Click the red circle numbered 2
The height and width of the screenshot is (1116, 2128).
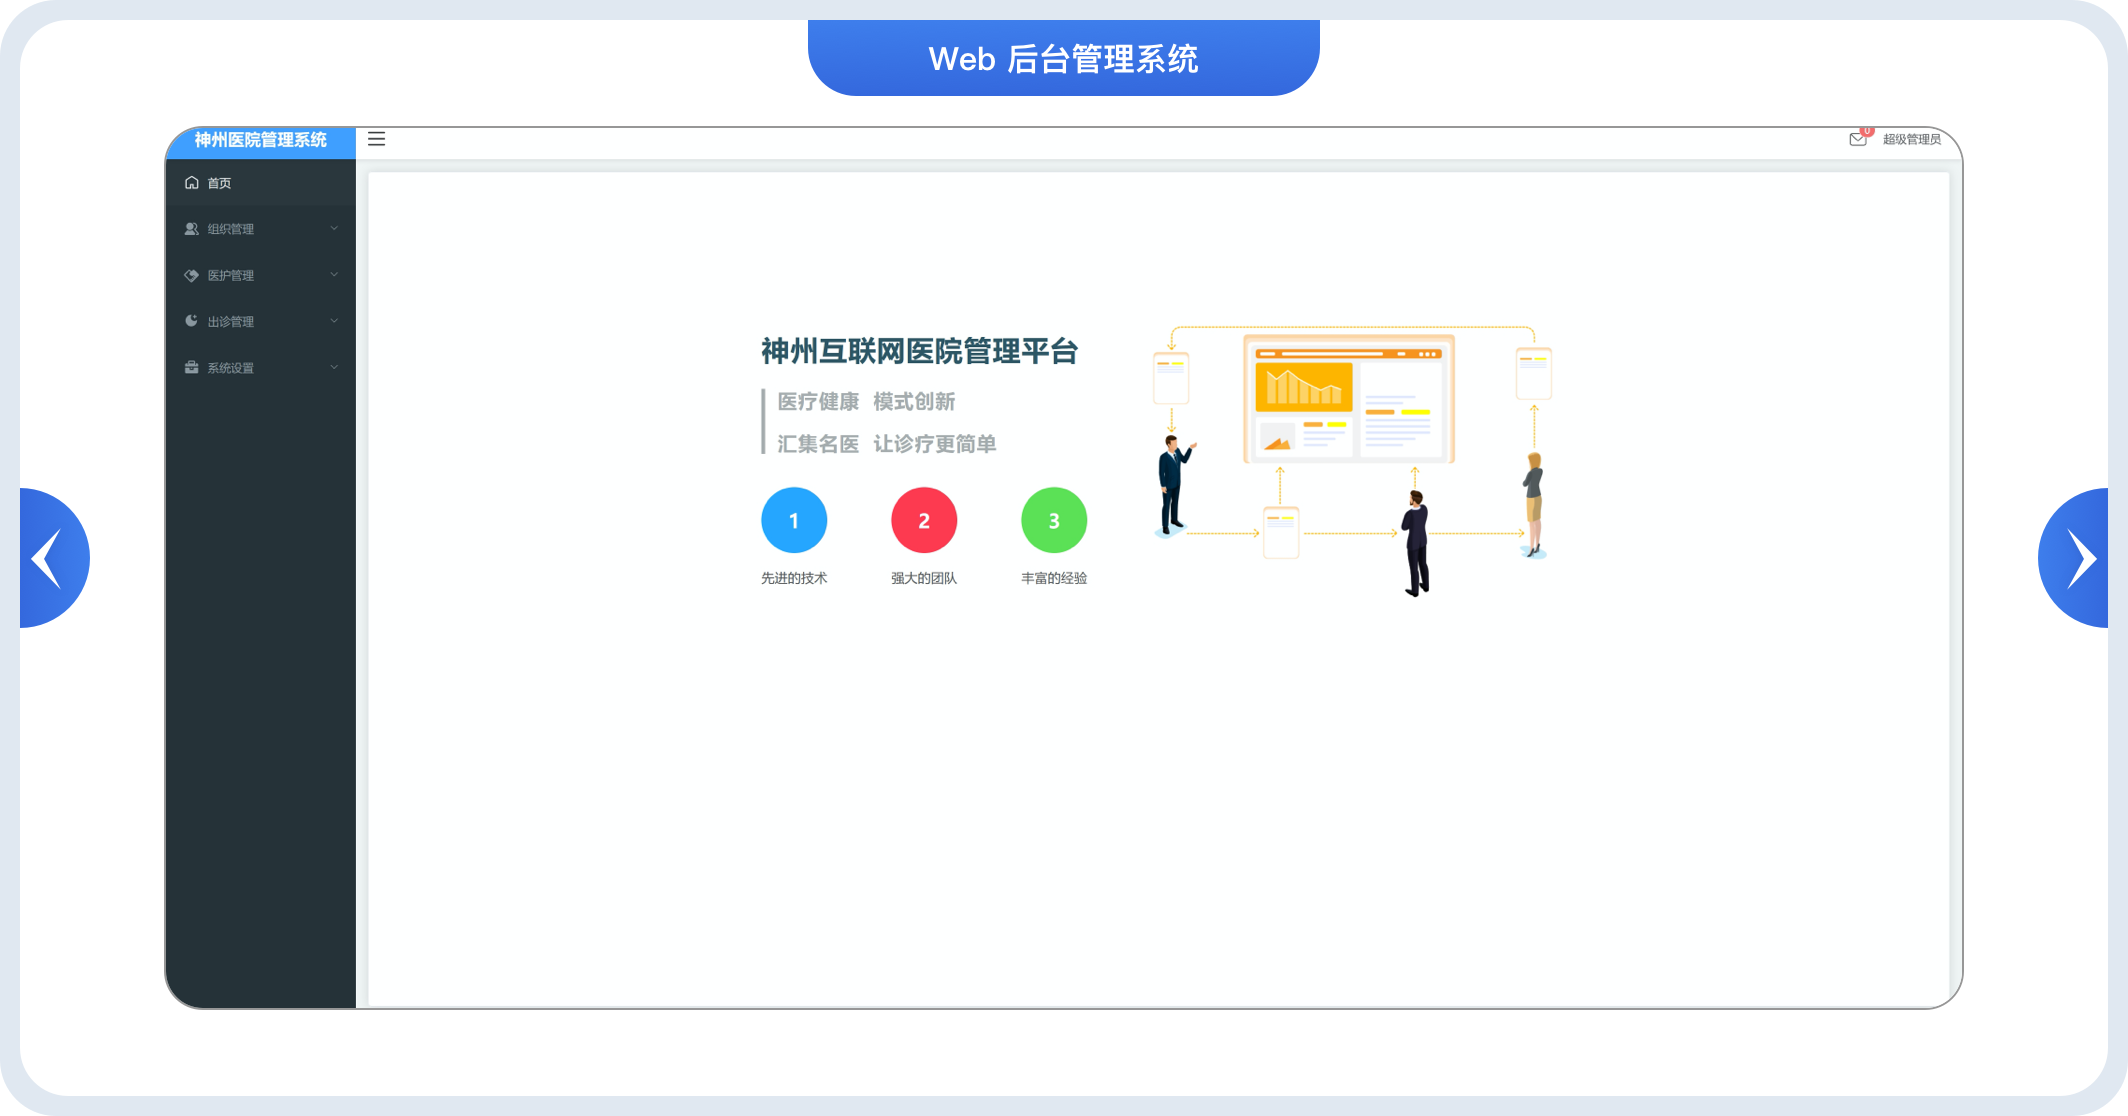(x=924, y=520)
